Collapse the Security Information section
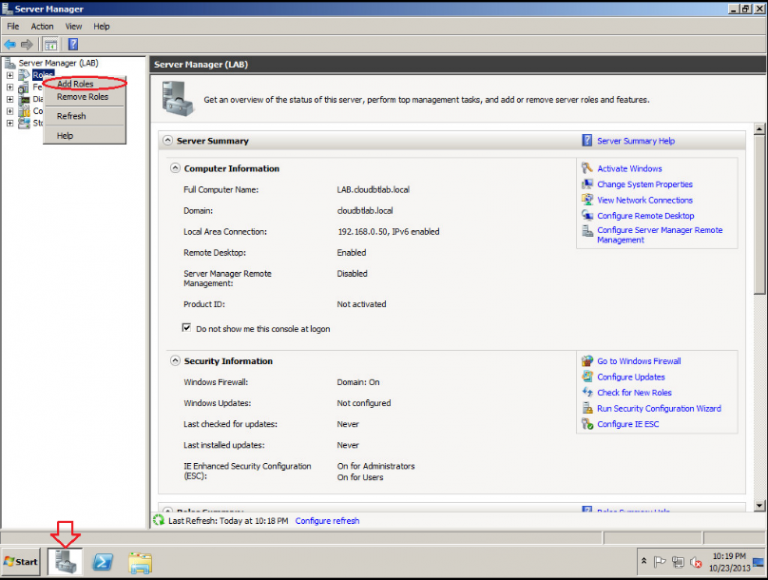The height and width of the screenshot is (580, 768). [x=175, y=361]
